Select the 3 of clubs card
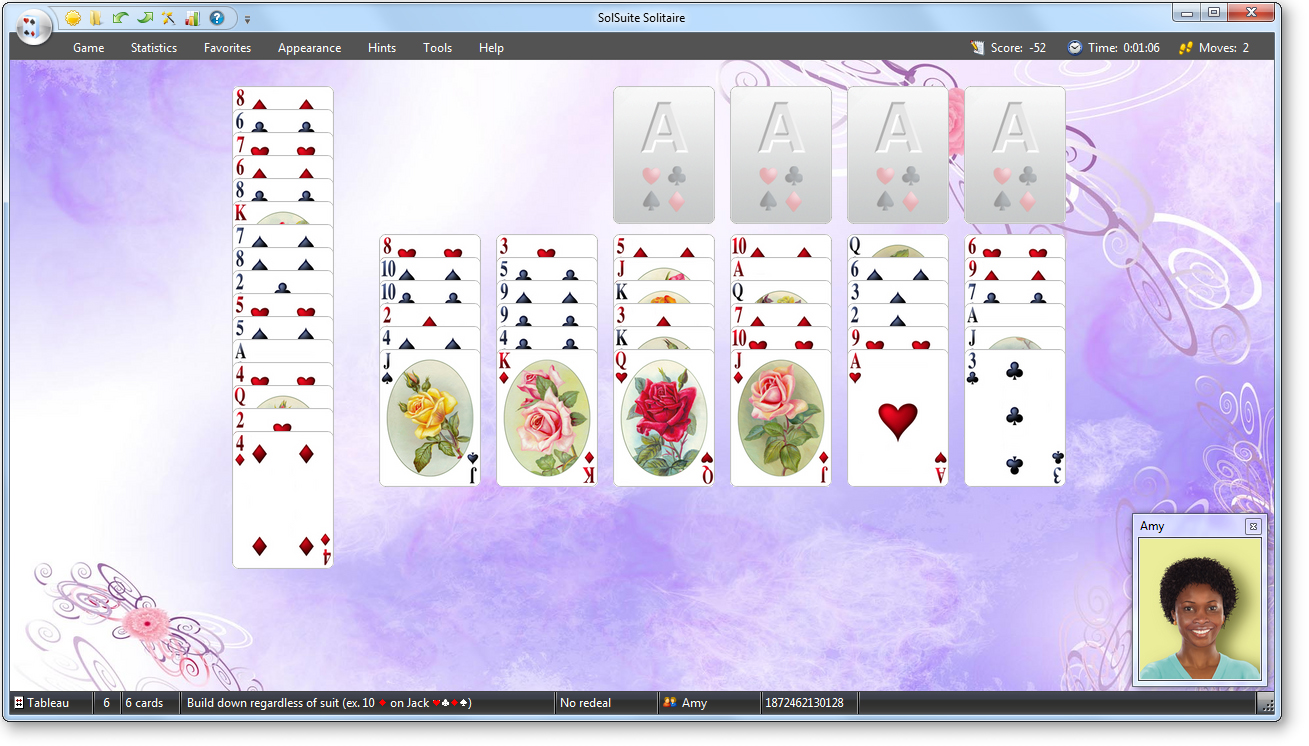Screen dimensions: 1309x746 [1015, 418]
